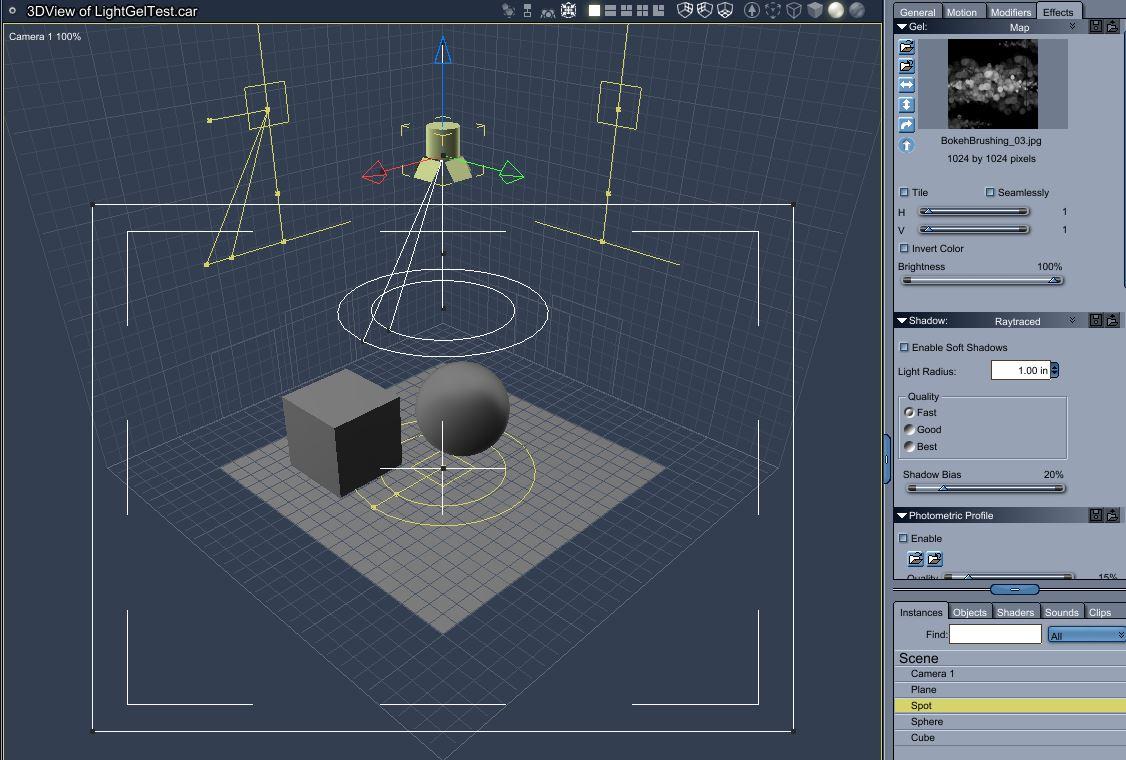1126x760 pixels.
Task: Toggle the second working box plane
Action: coord(704,11)
